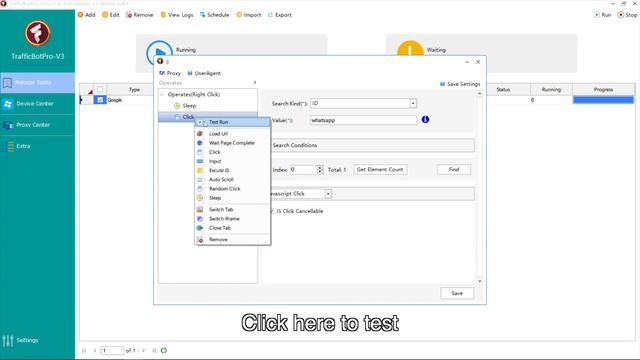Image resolution: width=640 pixels, height=360 pixels.
Task: Open the Proxy tab in dialog
Action: pyautogui.click(x=170, y=73)
